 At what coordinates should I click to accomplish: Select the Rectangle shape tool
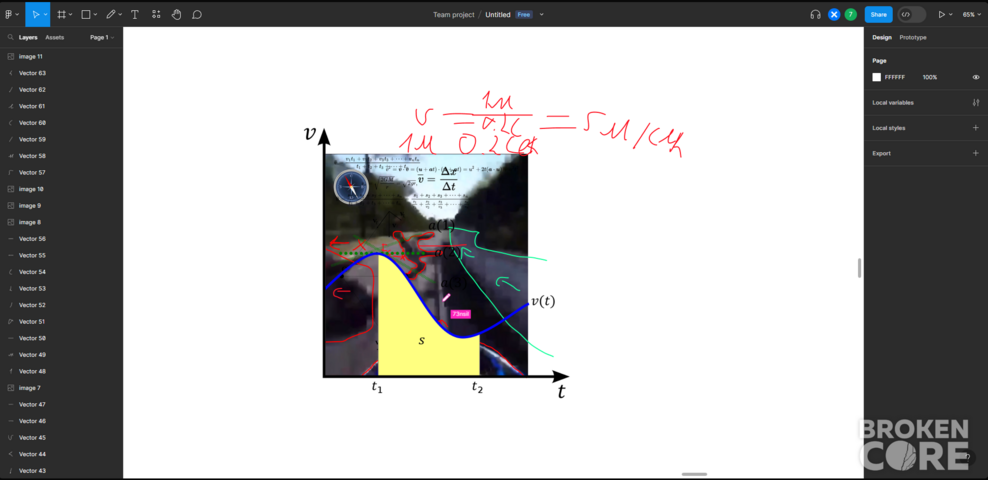click(x=86, y=14)
